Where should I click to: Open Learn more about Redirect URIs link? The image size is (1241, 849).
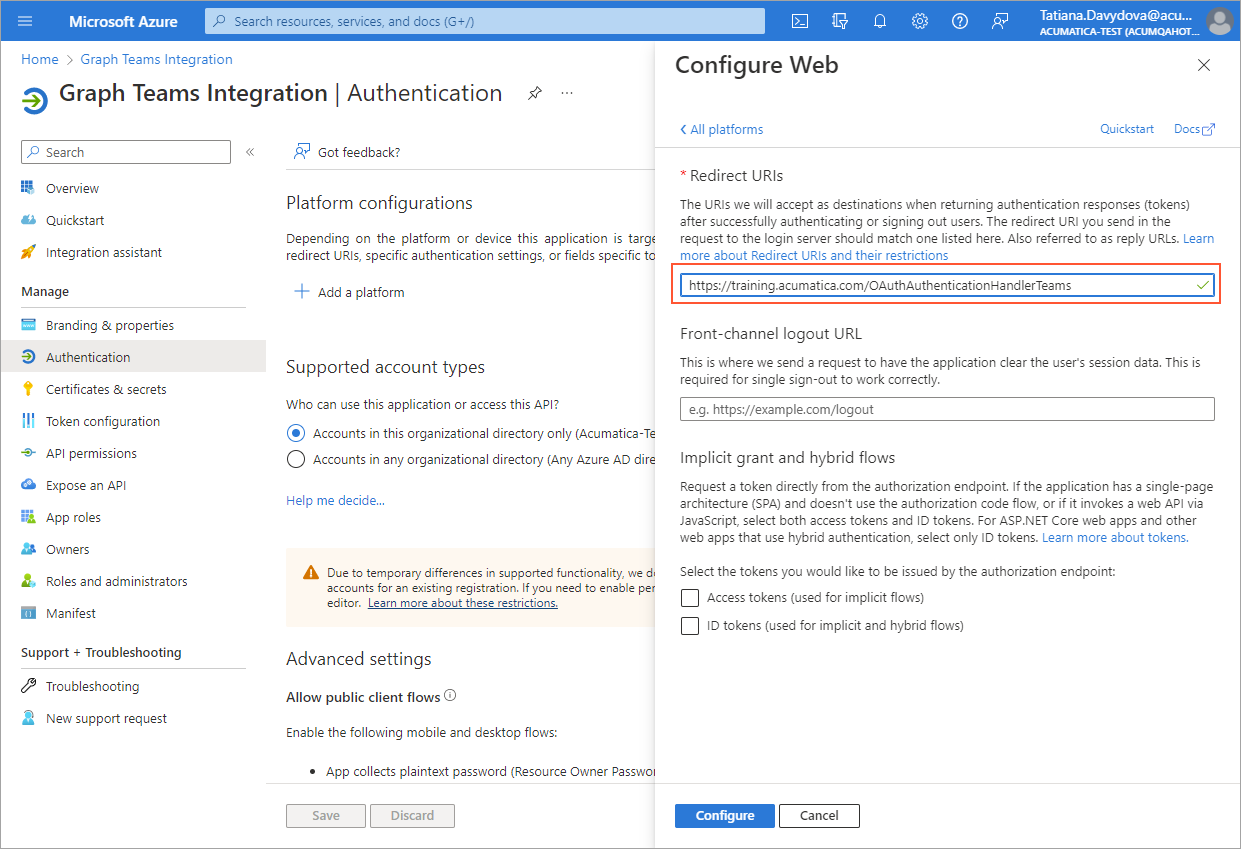(x=814, y=255)
